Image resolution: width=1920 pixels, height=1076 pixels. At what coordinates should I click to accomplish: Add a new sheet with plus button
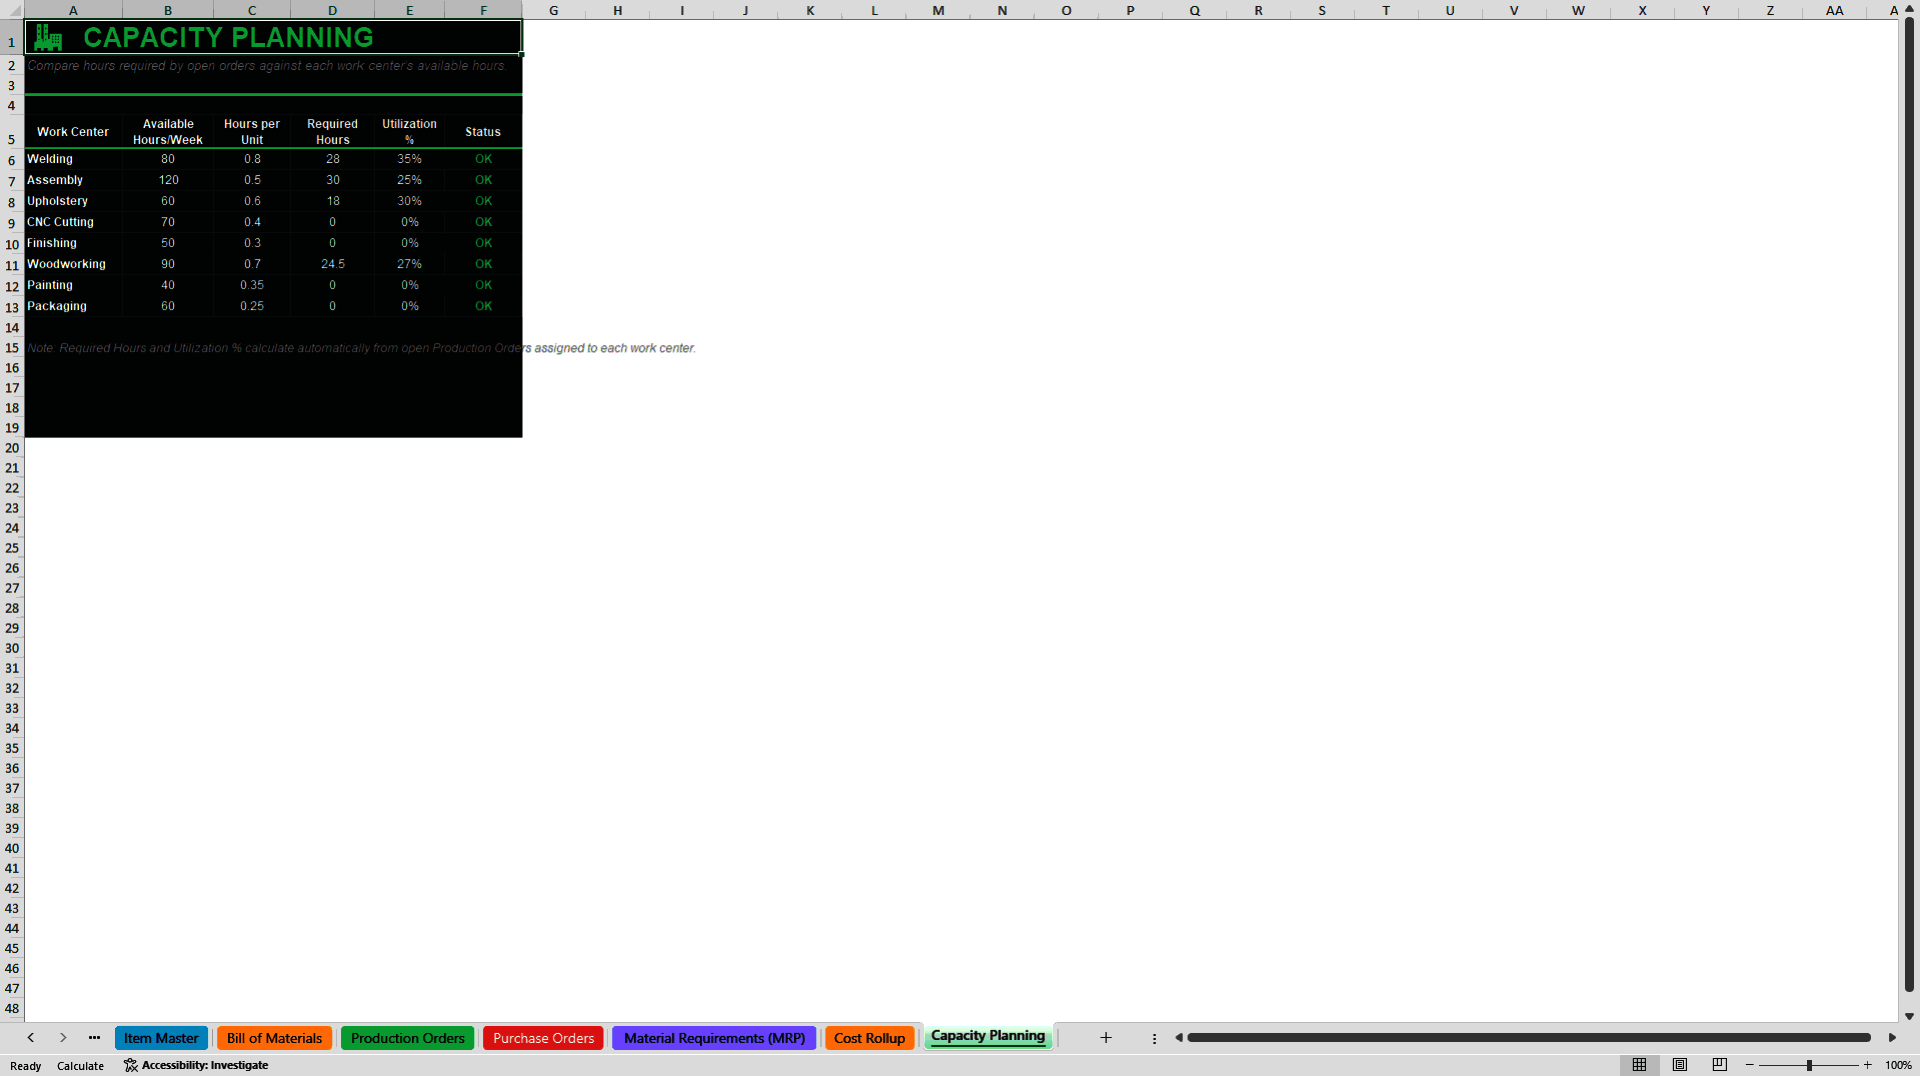coord(1106,1038)
